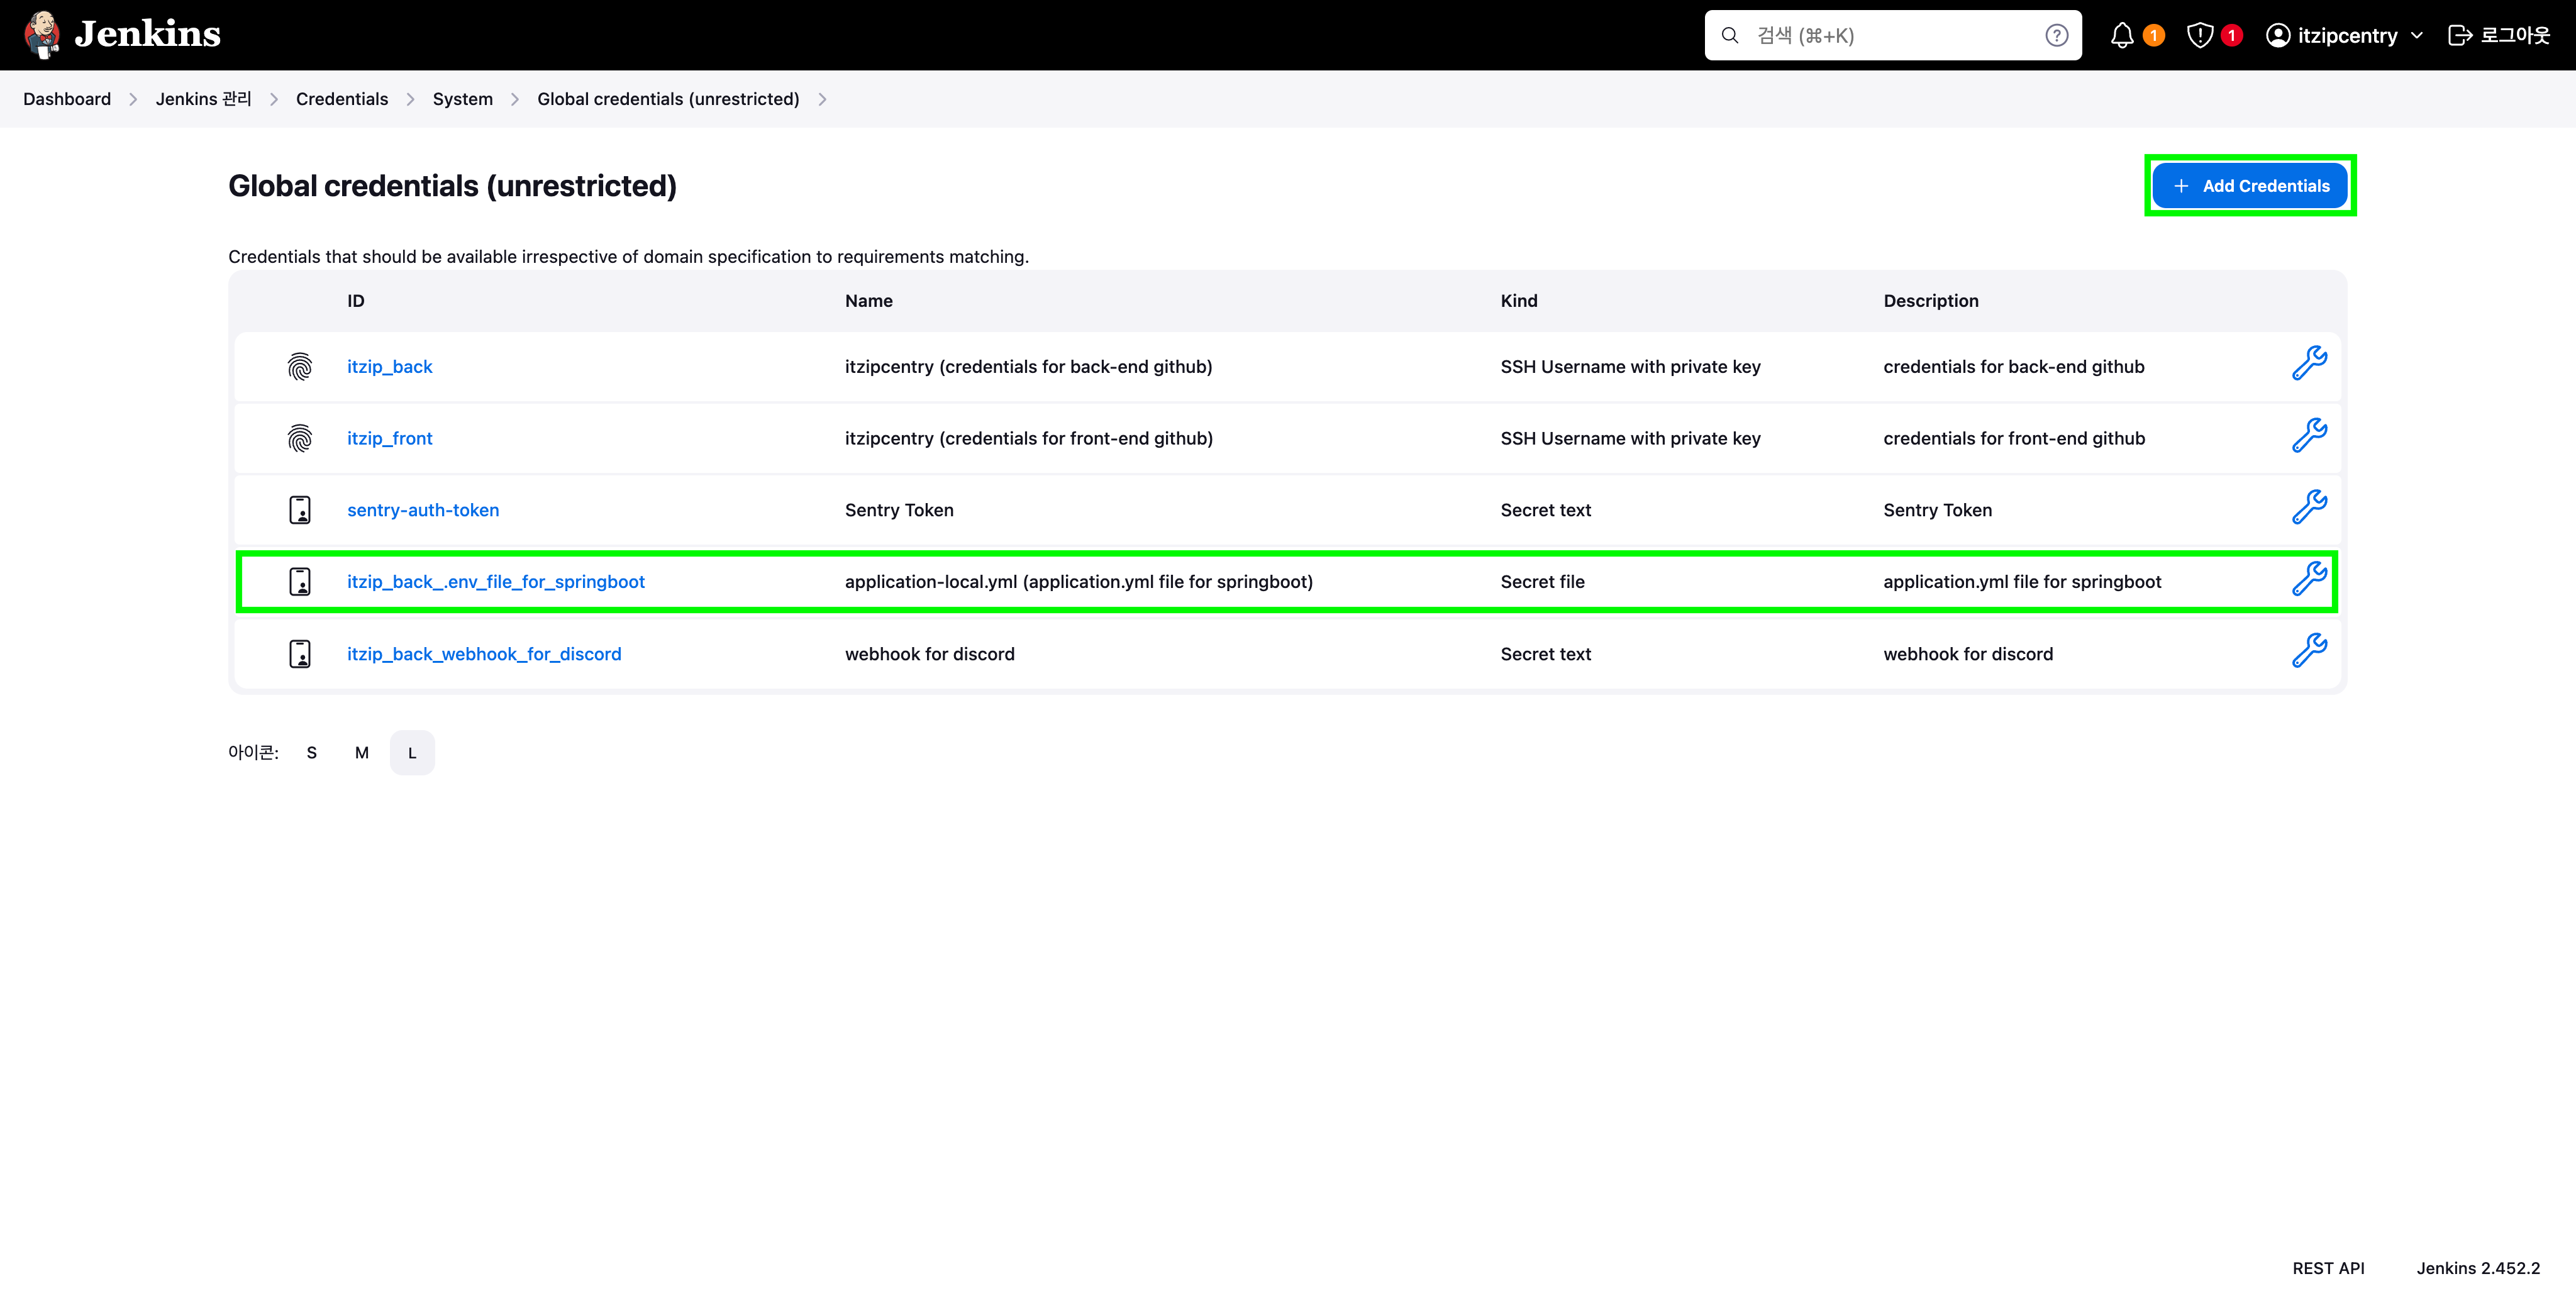Go to Jenkins 관리 breadcrumb
Viewport: 2576px width, 1308px height.
[x=203, y=99]
